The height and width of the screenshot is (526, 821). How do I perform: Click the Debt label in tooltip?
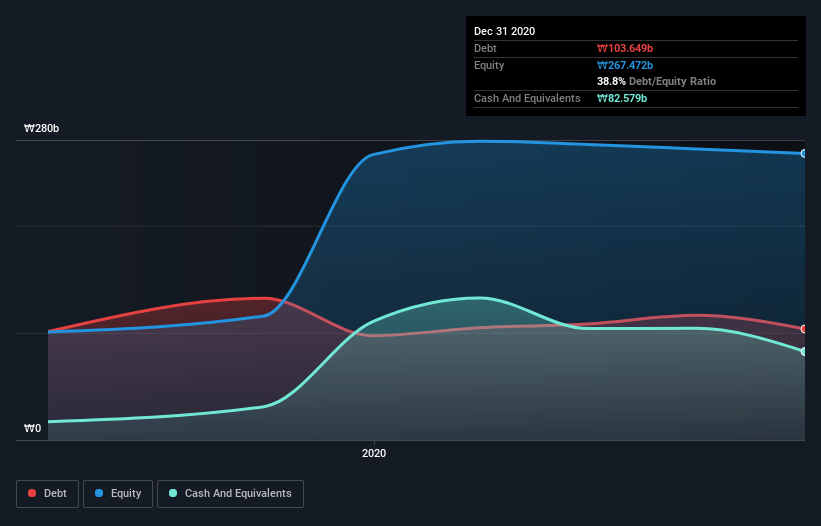click(x=485, y=48)
